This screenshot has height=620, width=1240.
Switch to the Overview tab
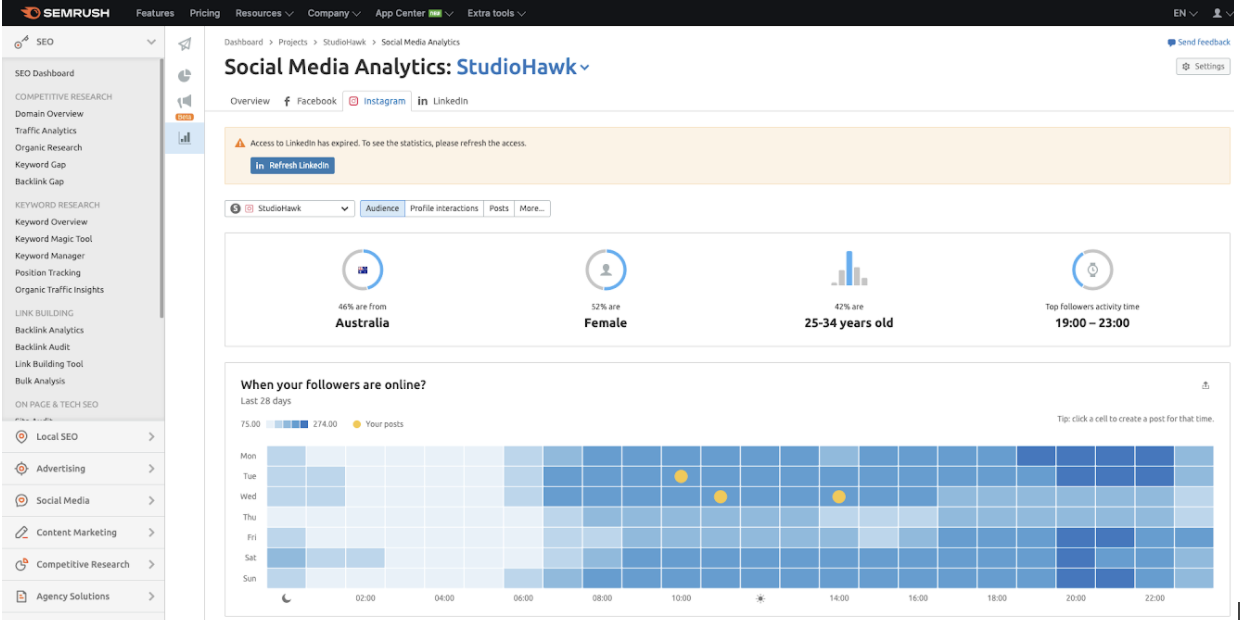(250, 101)
